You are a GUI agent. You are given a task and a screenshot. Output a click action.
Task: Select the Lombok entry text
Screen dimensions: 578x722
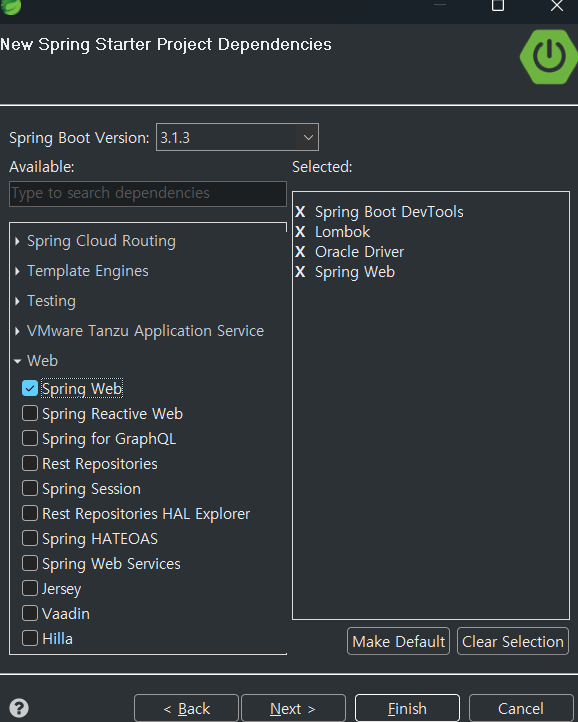tap(342, 232)
